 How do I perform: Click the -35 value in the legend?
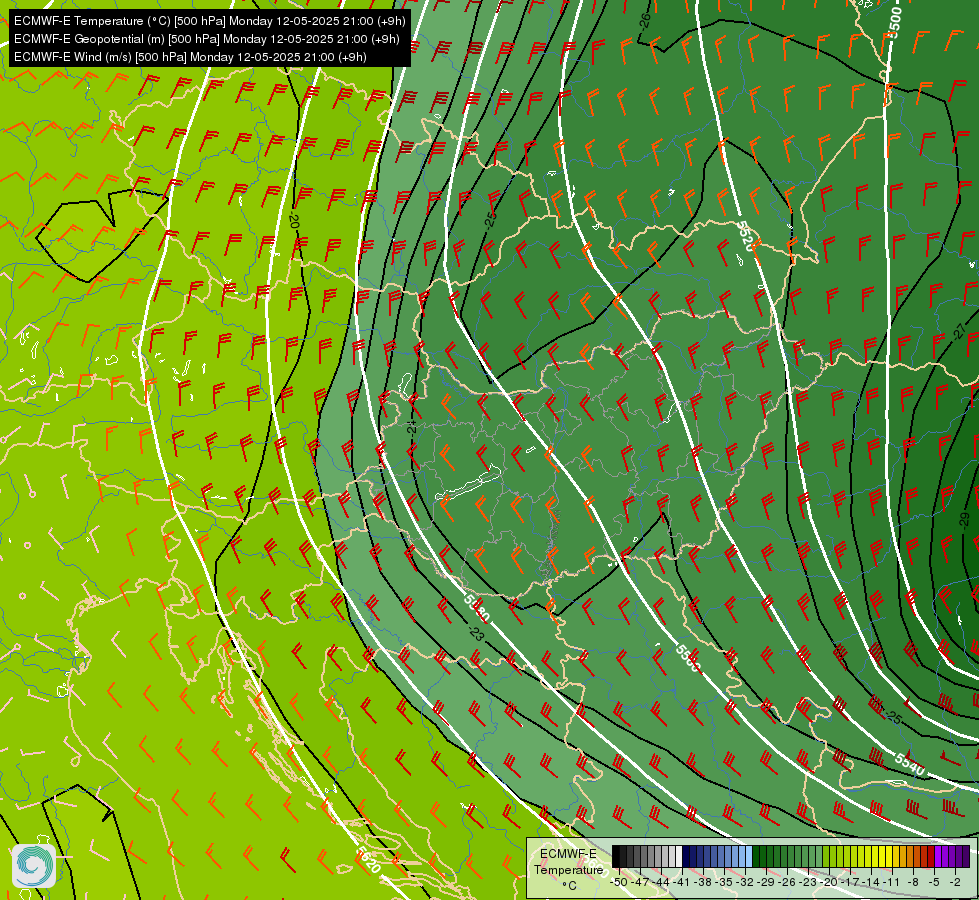click(x=726, y=882)
